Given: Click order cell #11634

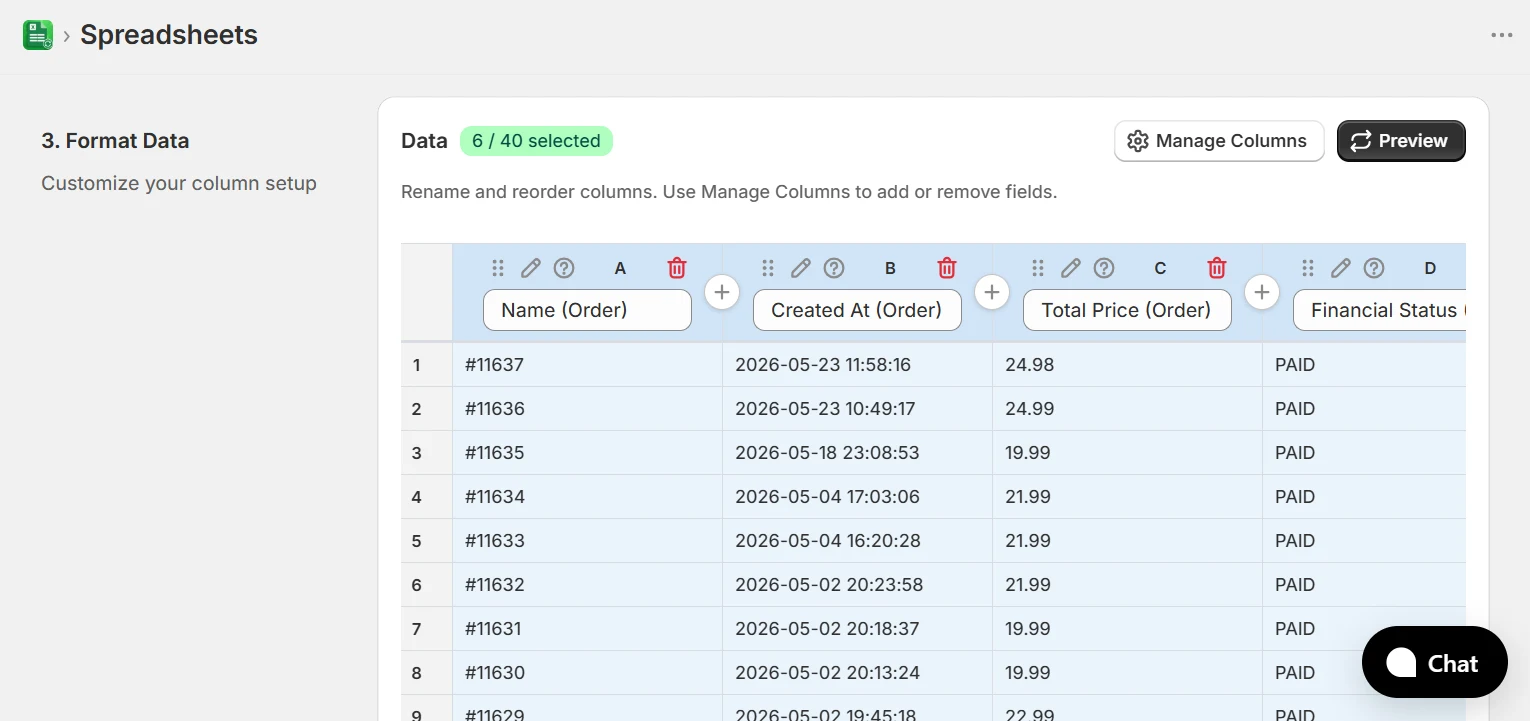Looking at the screenshot, I should point(587,497).
